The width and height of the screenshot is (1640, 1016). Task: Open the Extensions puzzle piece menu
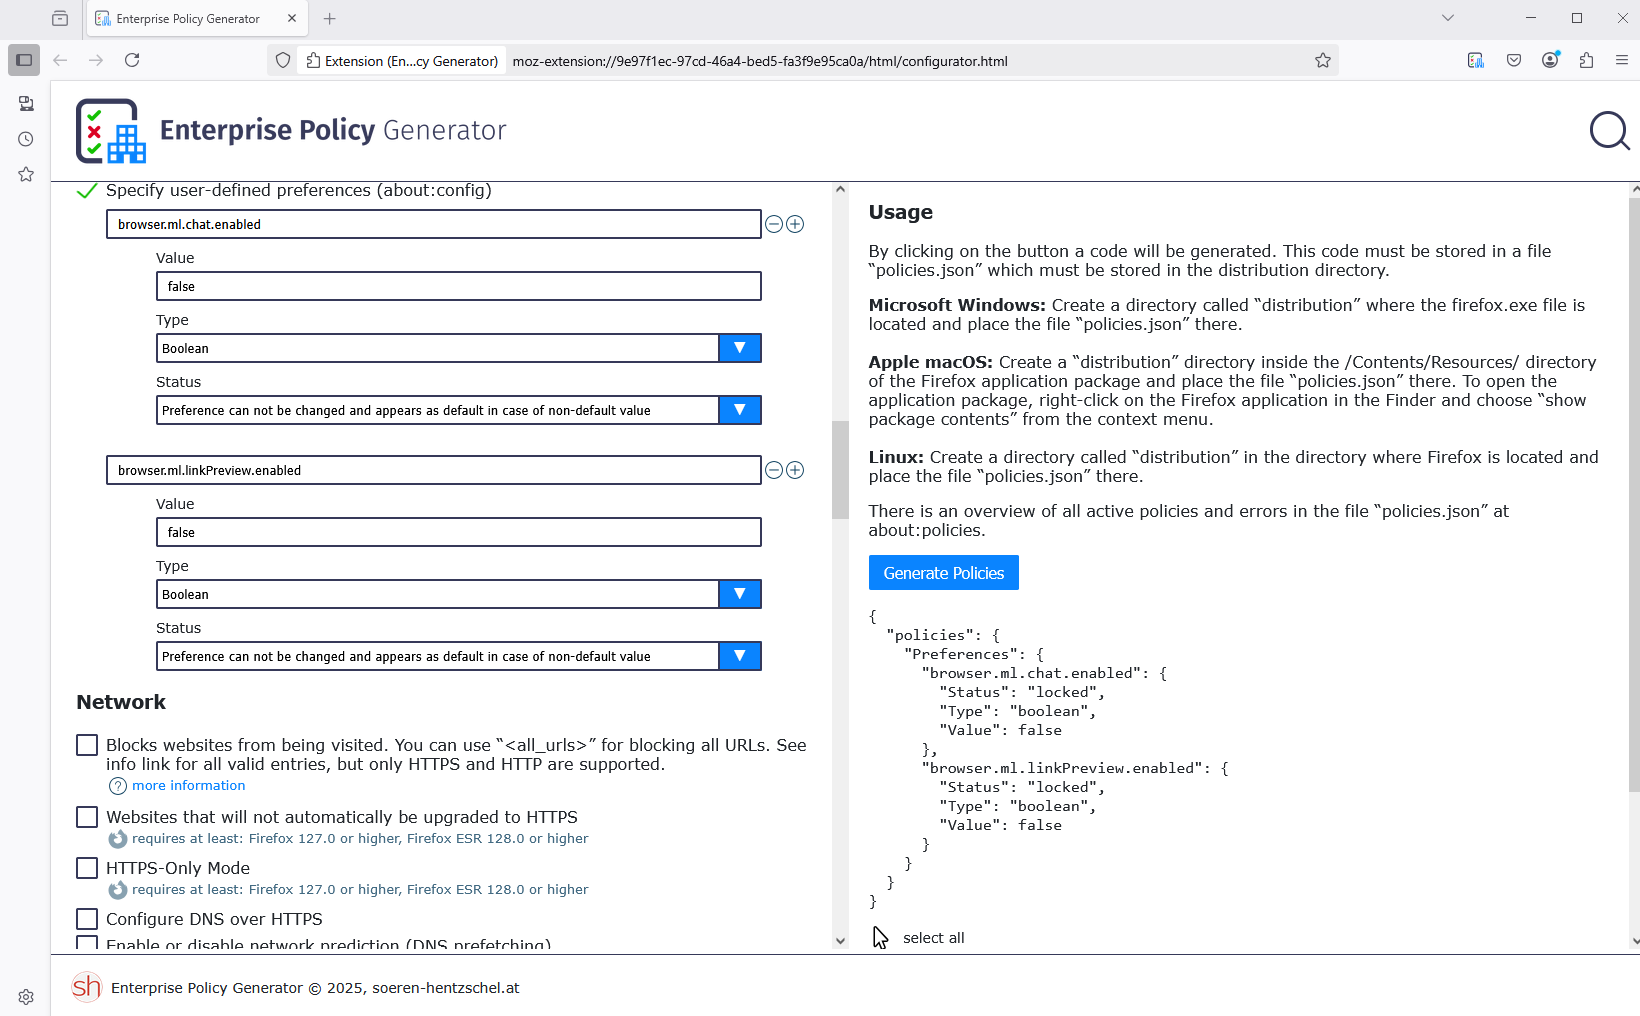[1586, 60]
